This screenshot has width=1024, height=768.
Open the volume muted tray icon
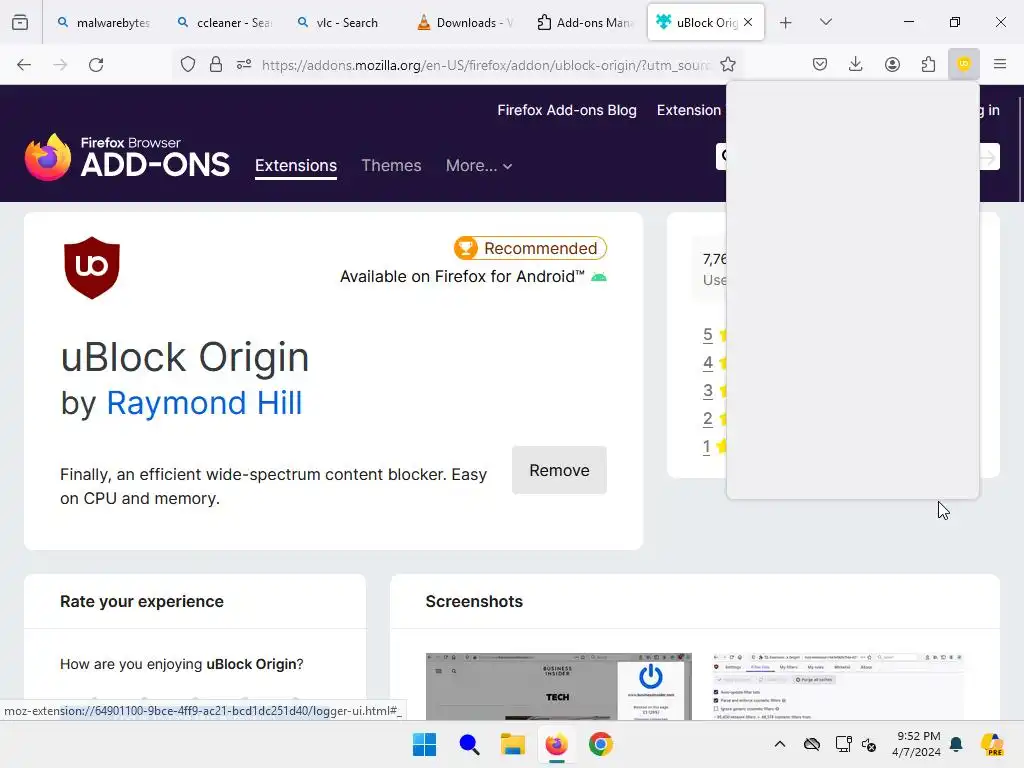[869, 744]
